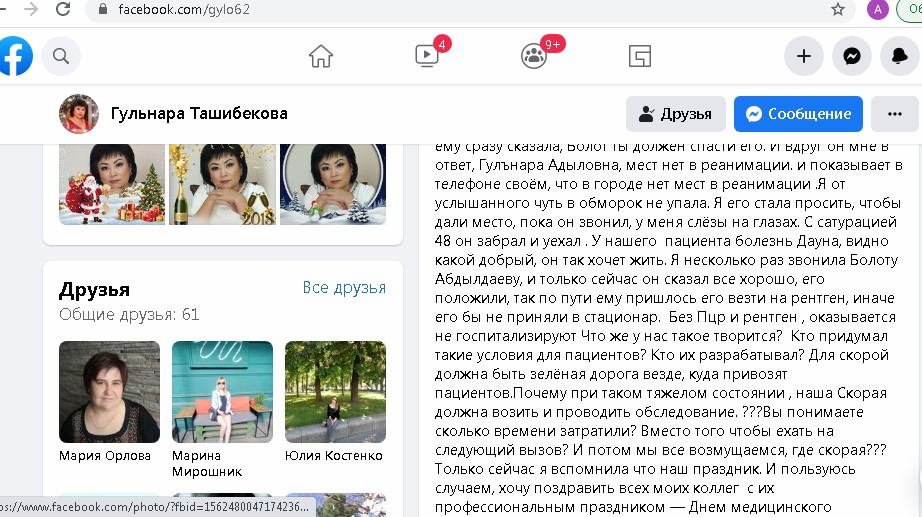Open the Messenger chat icon
This screenshot has width=922, height=517.
point(852,56)
